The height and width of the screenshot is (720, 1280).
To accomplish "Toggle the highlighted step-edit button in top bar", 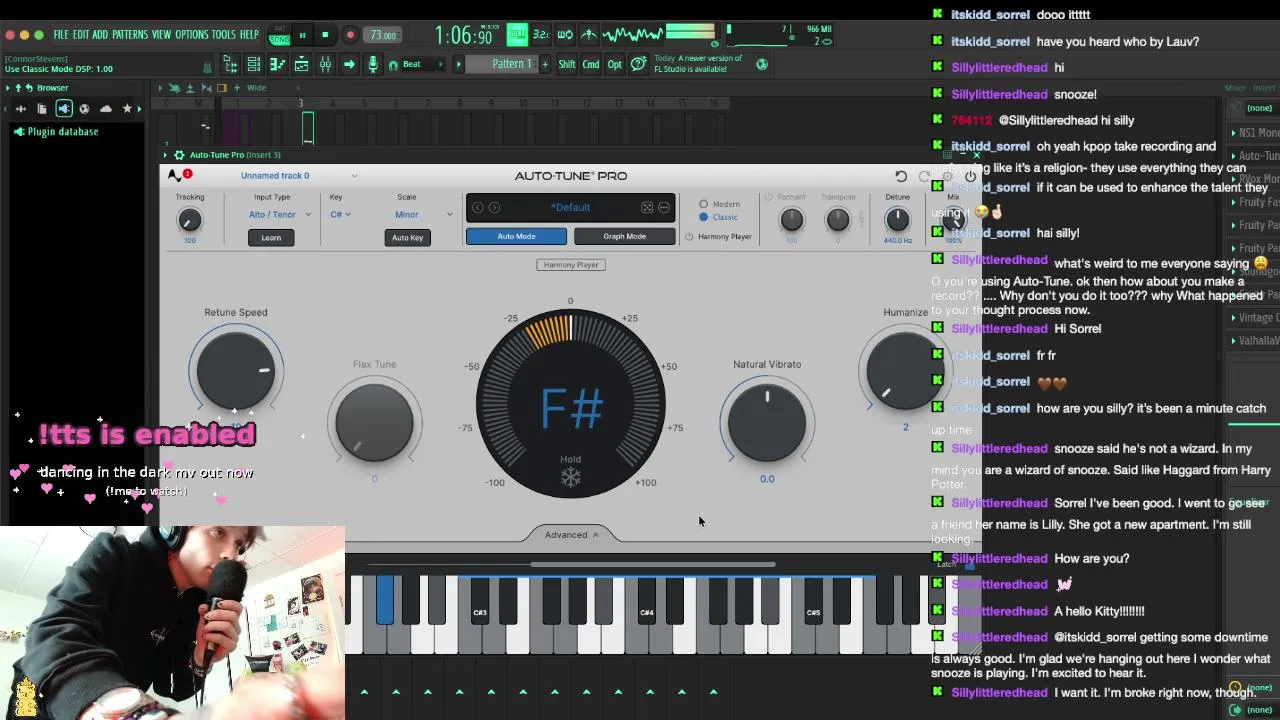I will pos(517,35).
